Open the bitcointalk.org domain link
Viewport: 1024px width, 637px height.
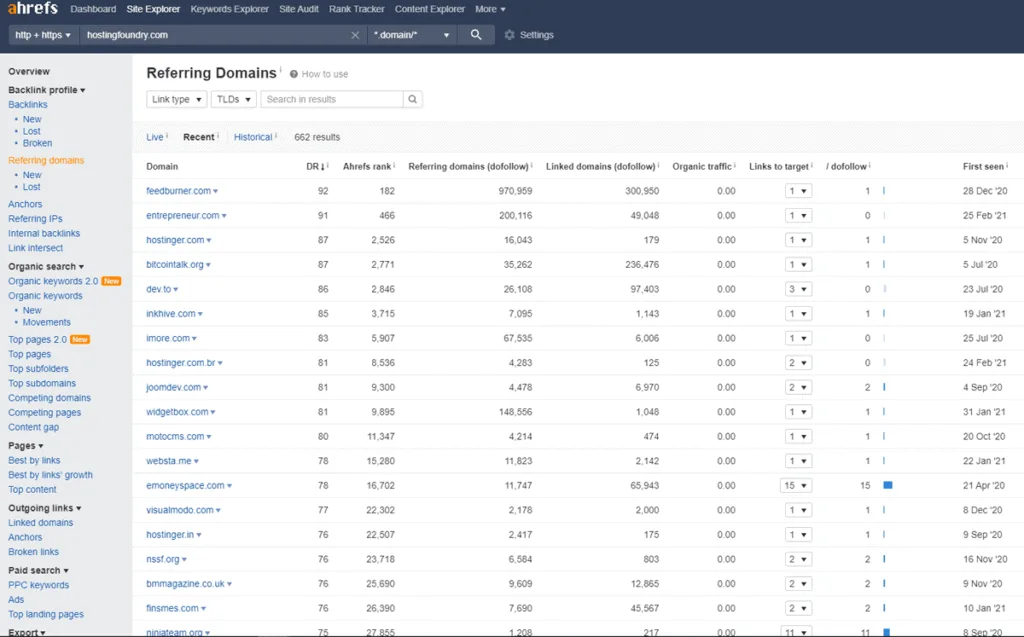click(175, 265)
